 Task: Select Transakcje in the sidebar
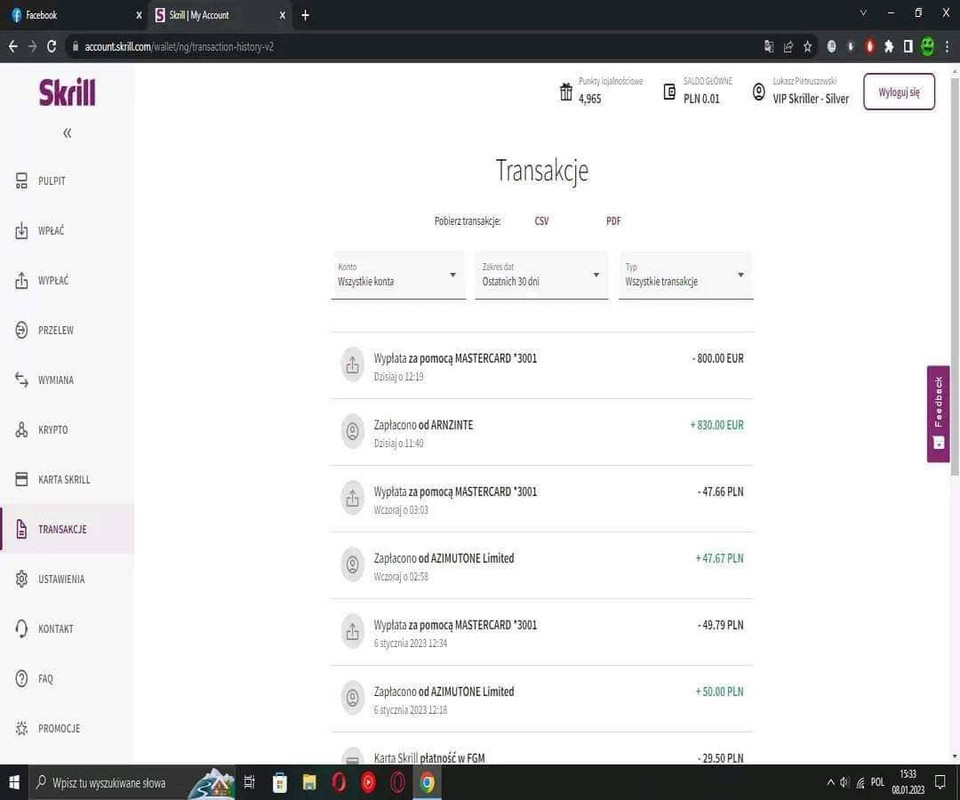[x=67, y=529]
